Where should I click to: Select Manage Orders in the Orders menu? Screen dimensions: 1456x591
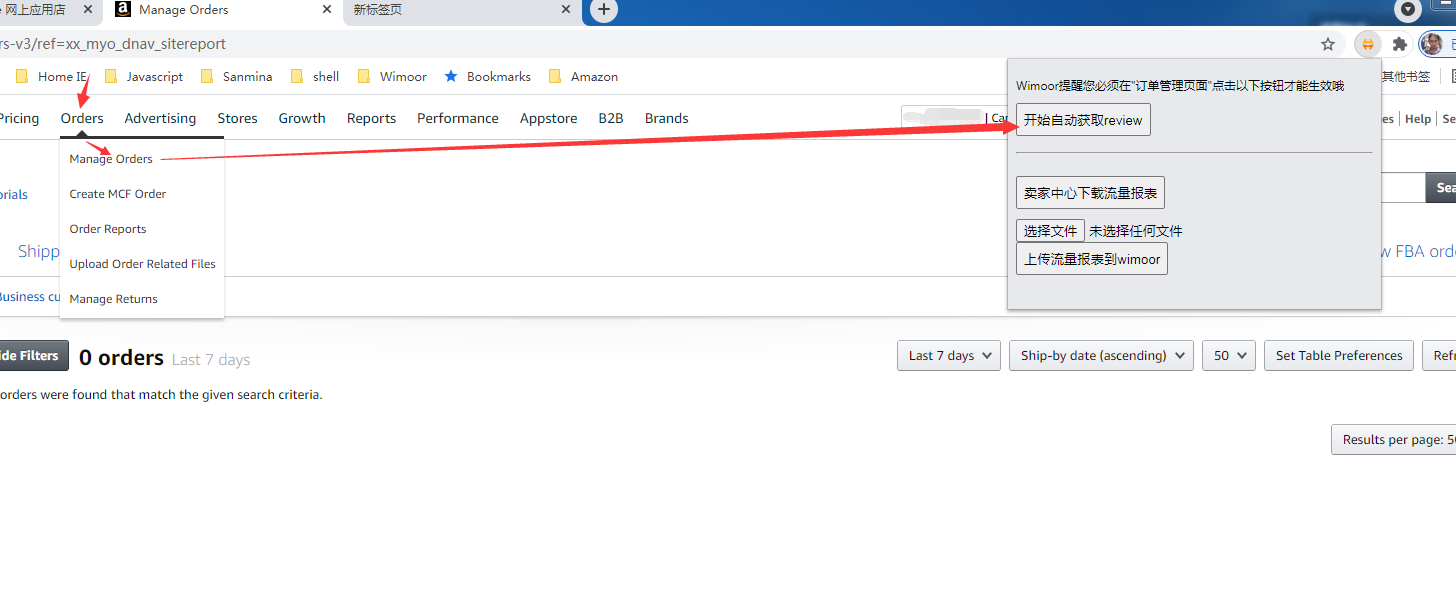[x=111, y=159]
